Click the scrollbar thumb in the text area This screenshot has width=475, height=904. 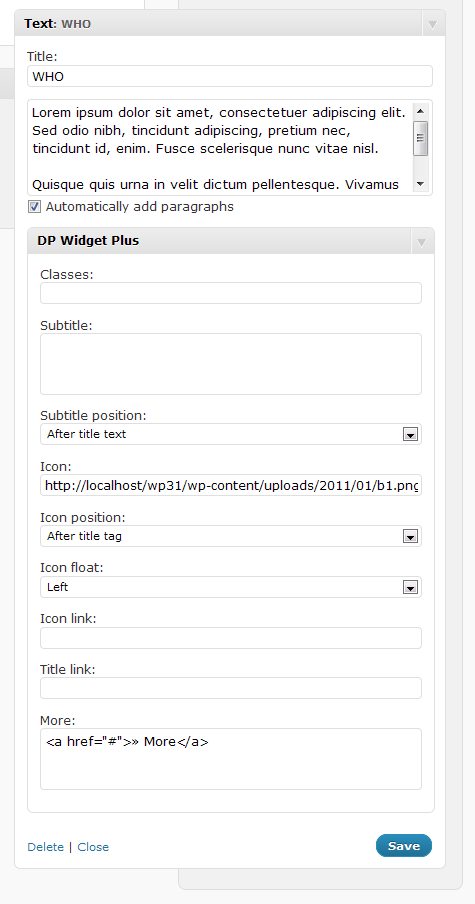(x=420, y=138)
